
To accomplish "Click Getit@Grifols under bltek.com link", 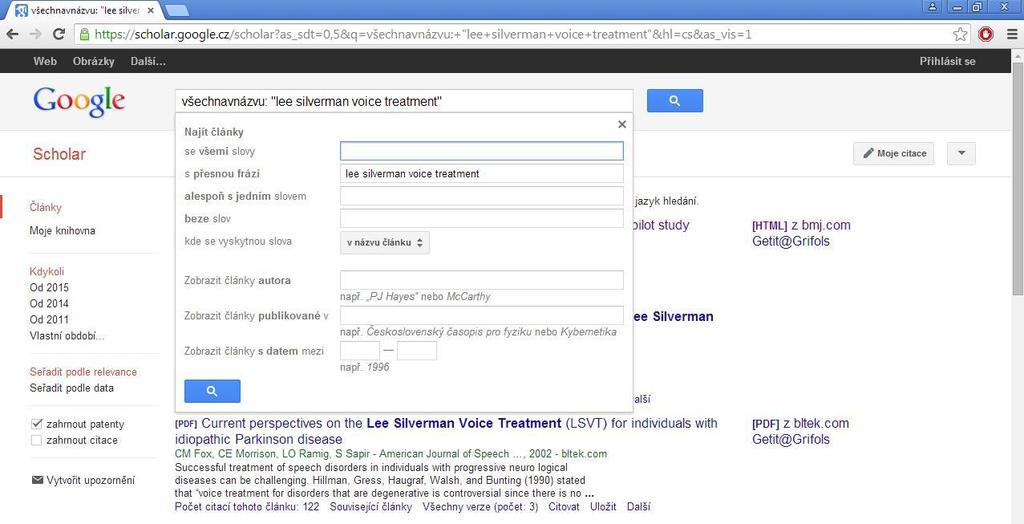I will (791, 439).
